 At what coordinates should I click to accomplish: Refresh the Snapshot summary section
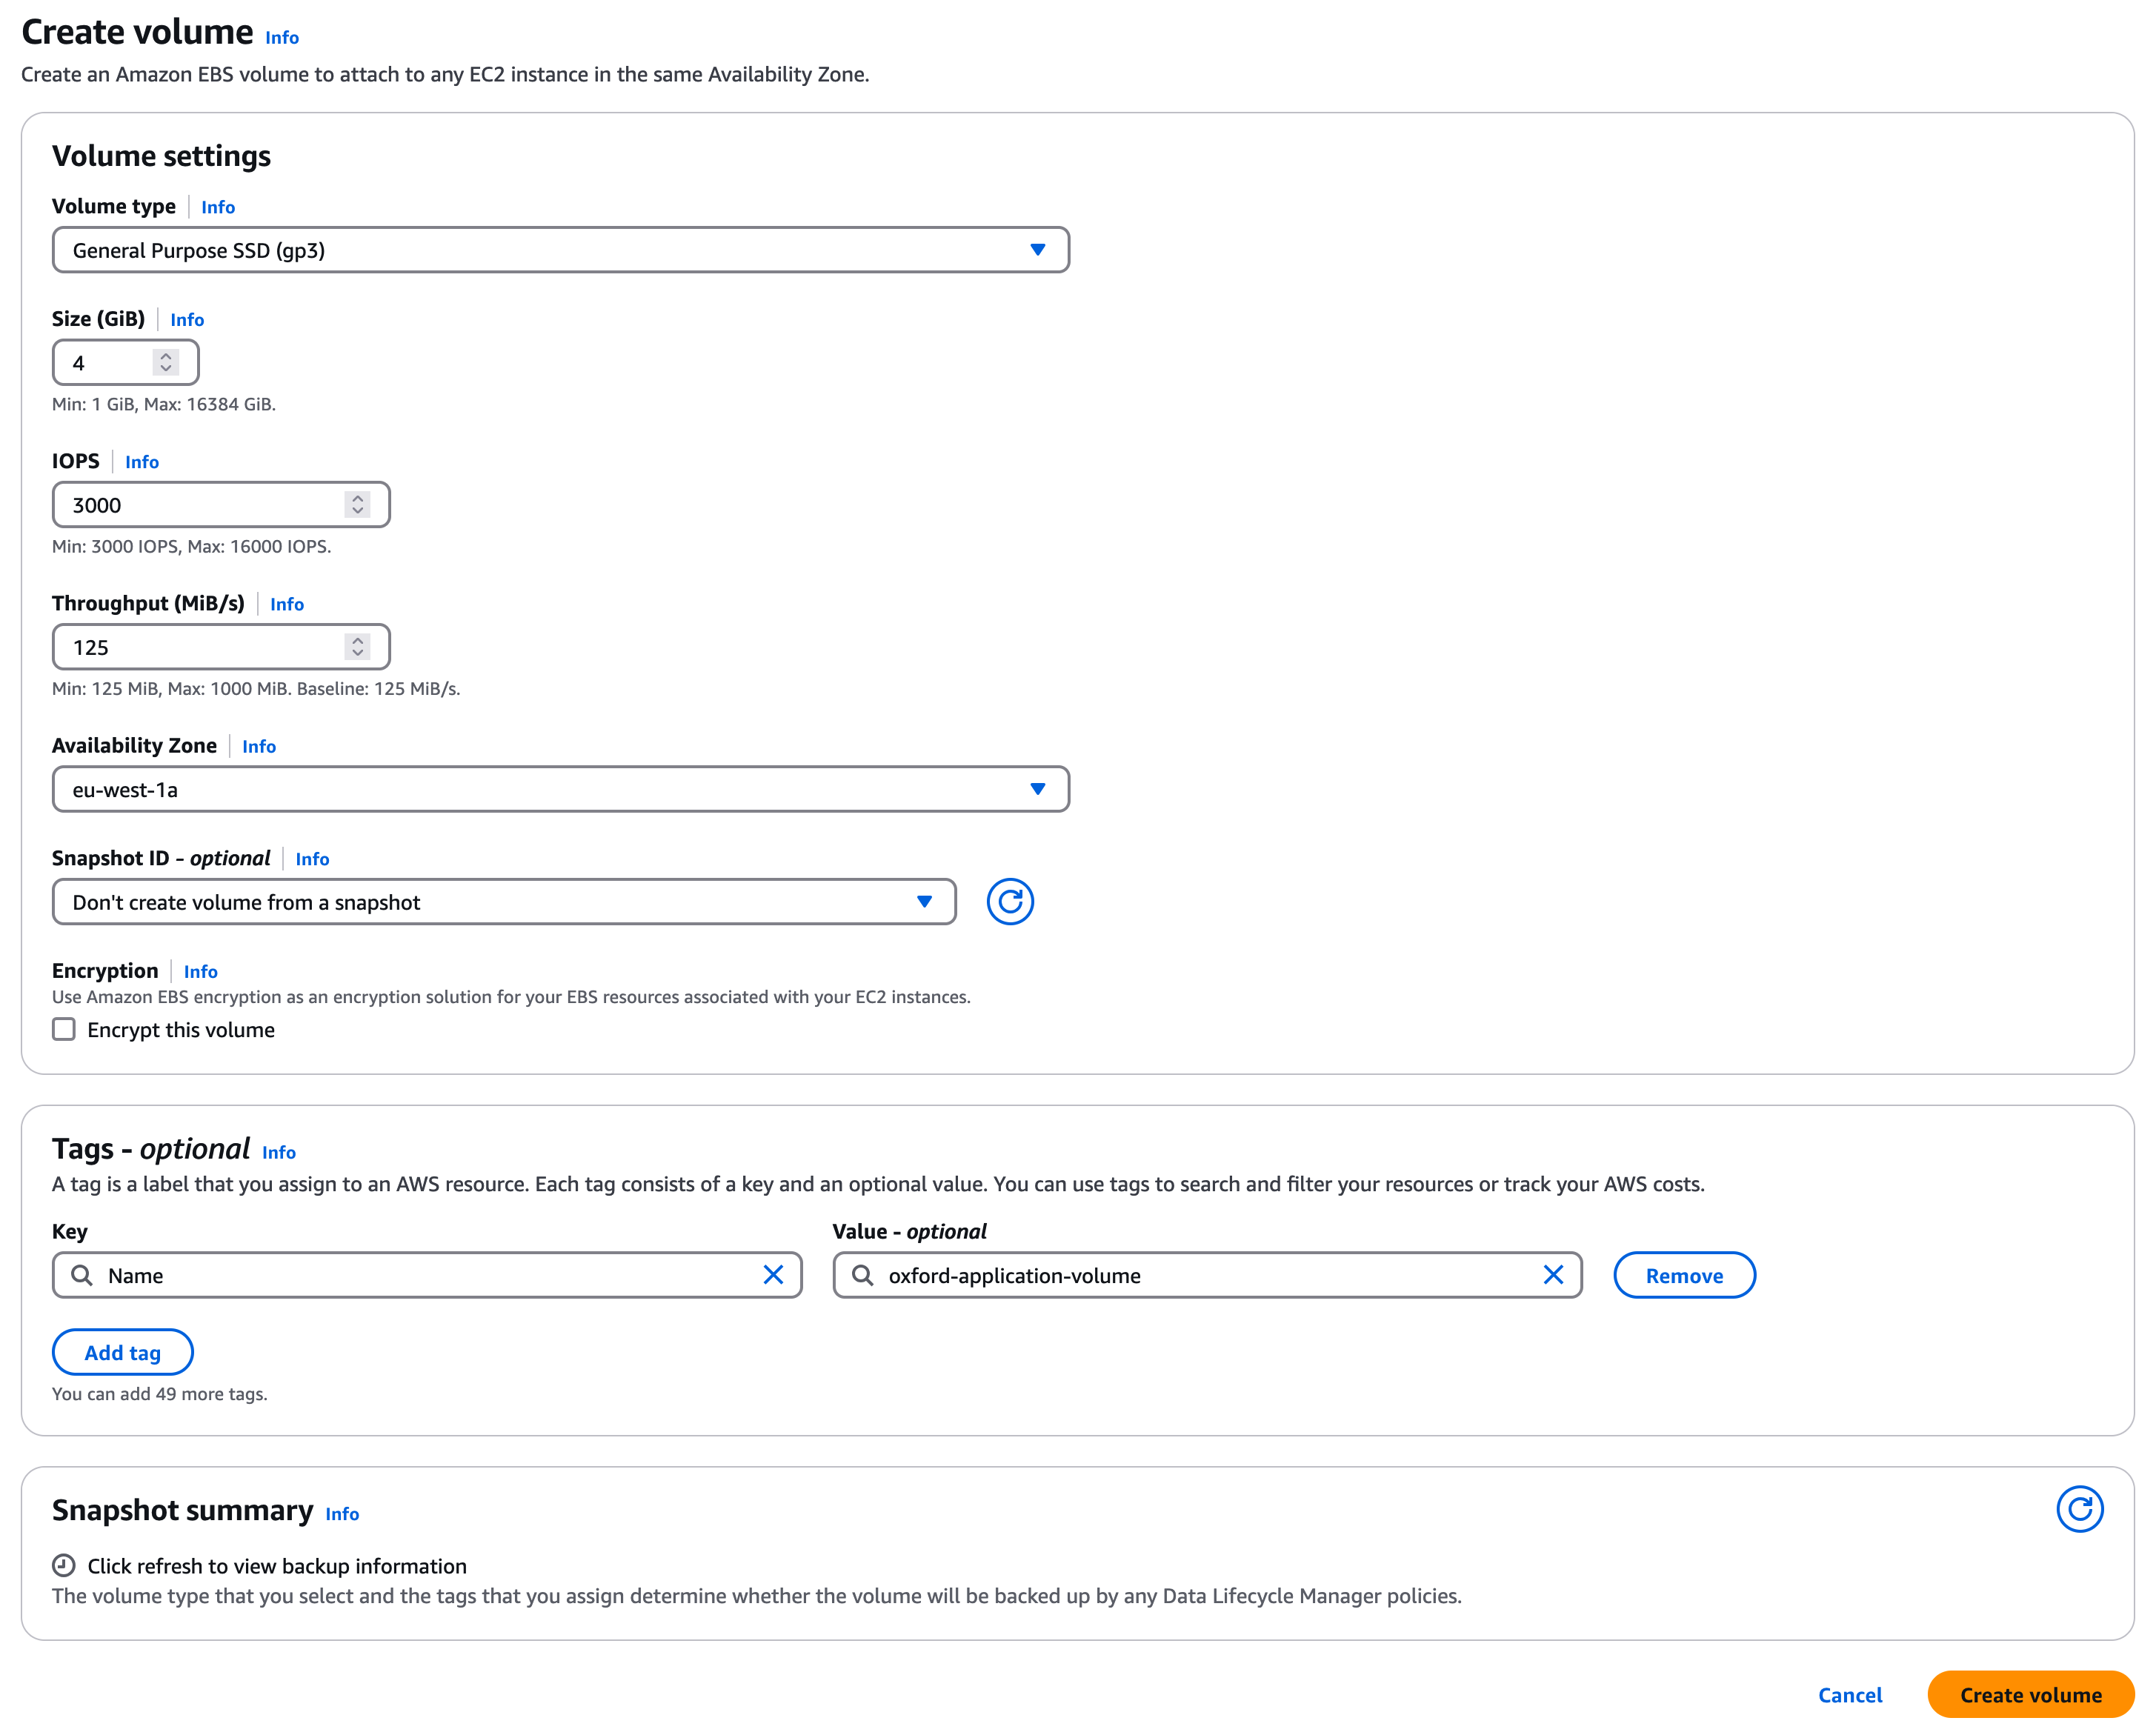coord(2079,1508)
